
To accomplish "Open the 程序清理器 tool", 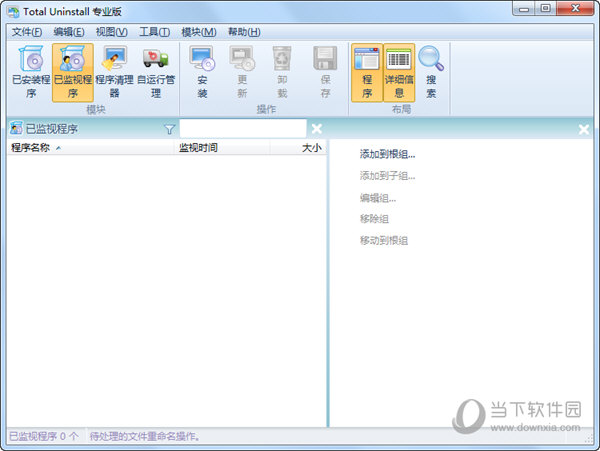I will pyautogui.click(x=114, y=72).
